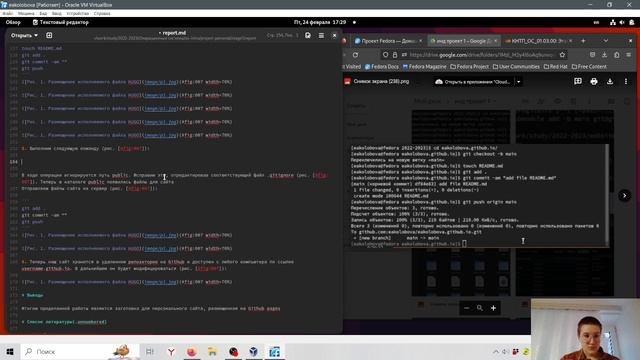This screenshot has width=640, height=360.
Task: Open 'Red Hat' bookmarks folder
Action: click(556, 67)
